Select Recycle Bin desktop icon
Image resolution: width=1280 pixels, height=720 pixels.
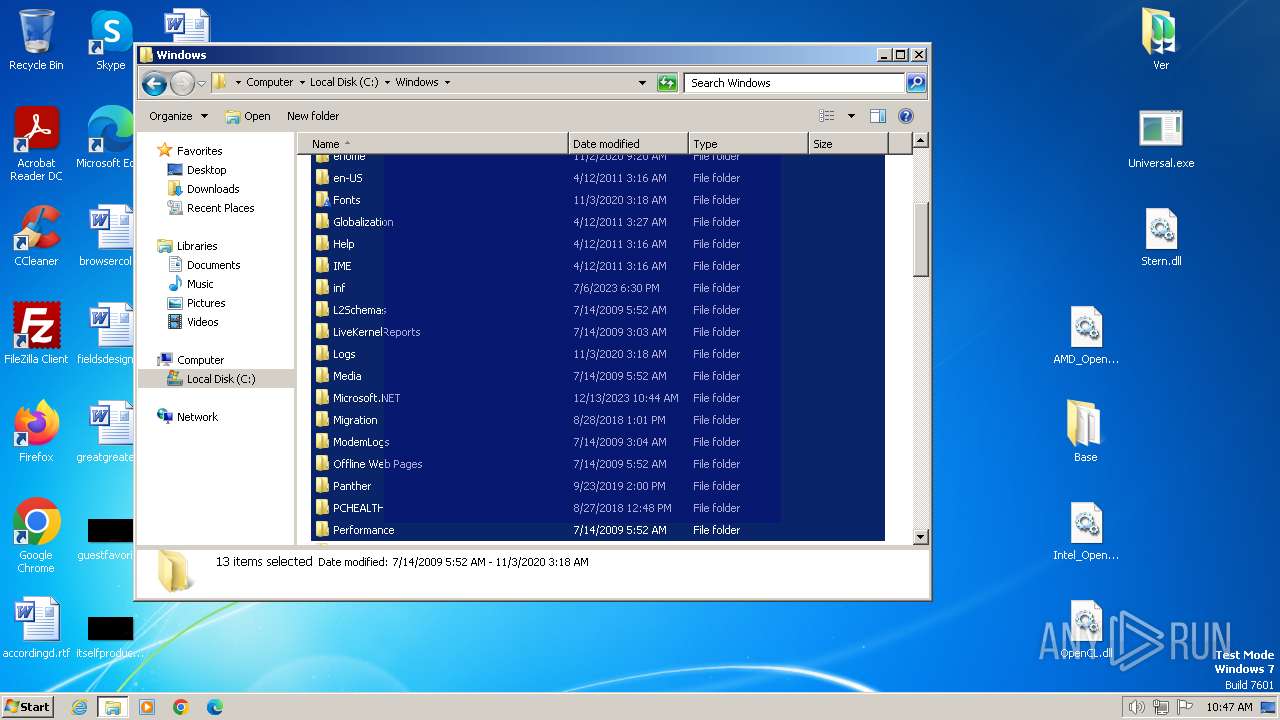click(x=36, y=40)
